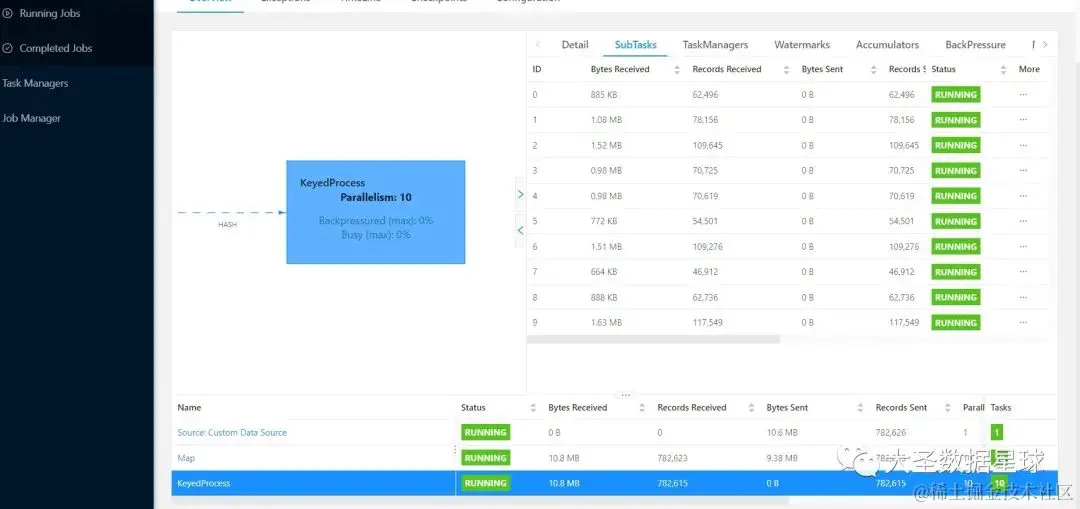Click bytes received value 772 KB
Viewport: 1080px width, 509px height.
tap(604, 221)
